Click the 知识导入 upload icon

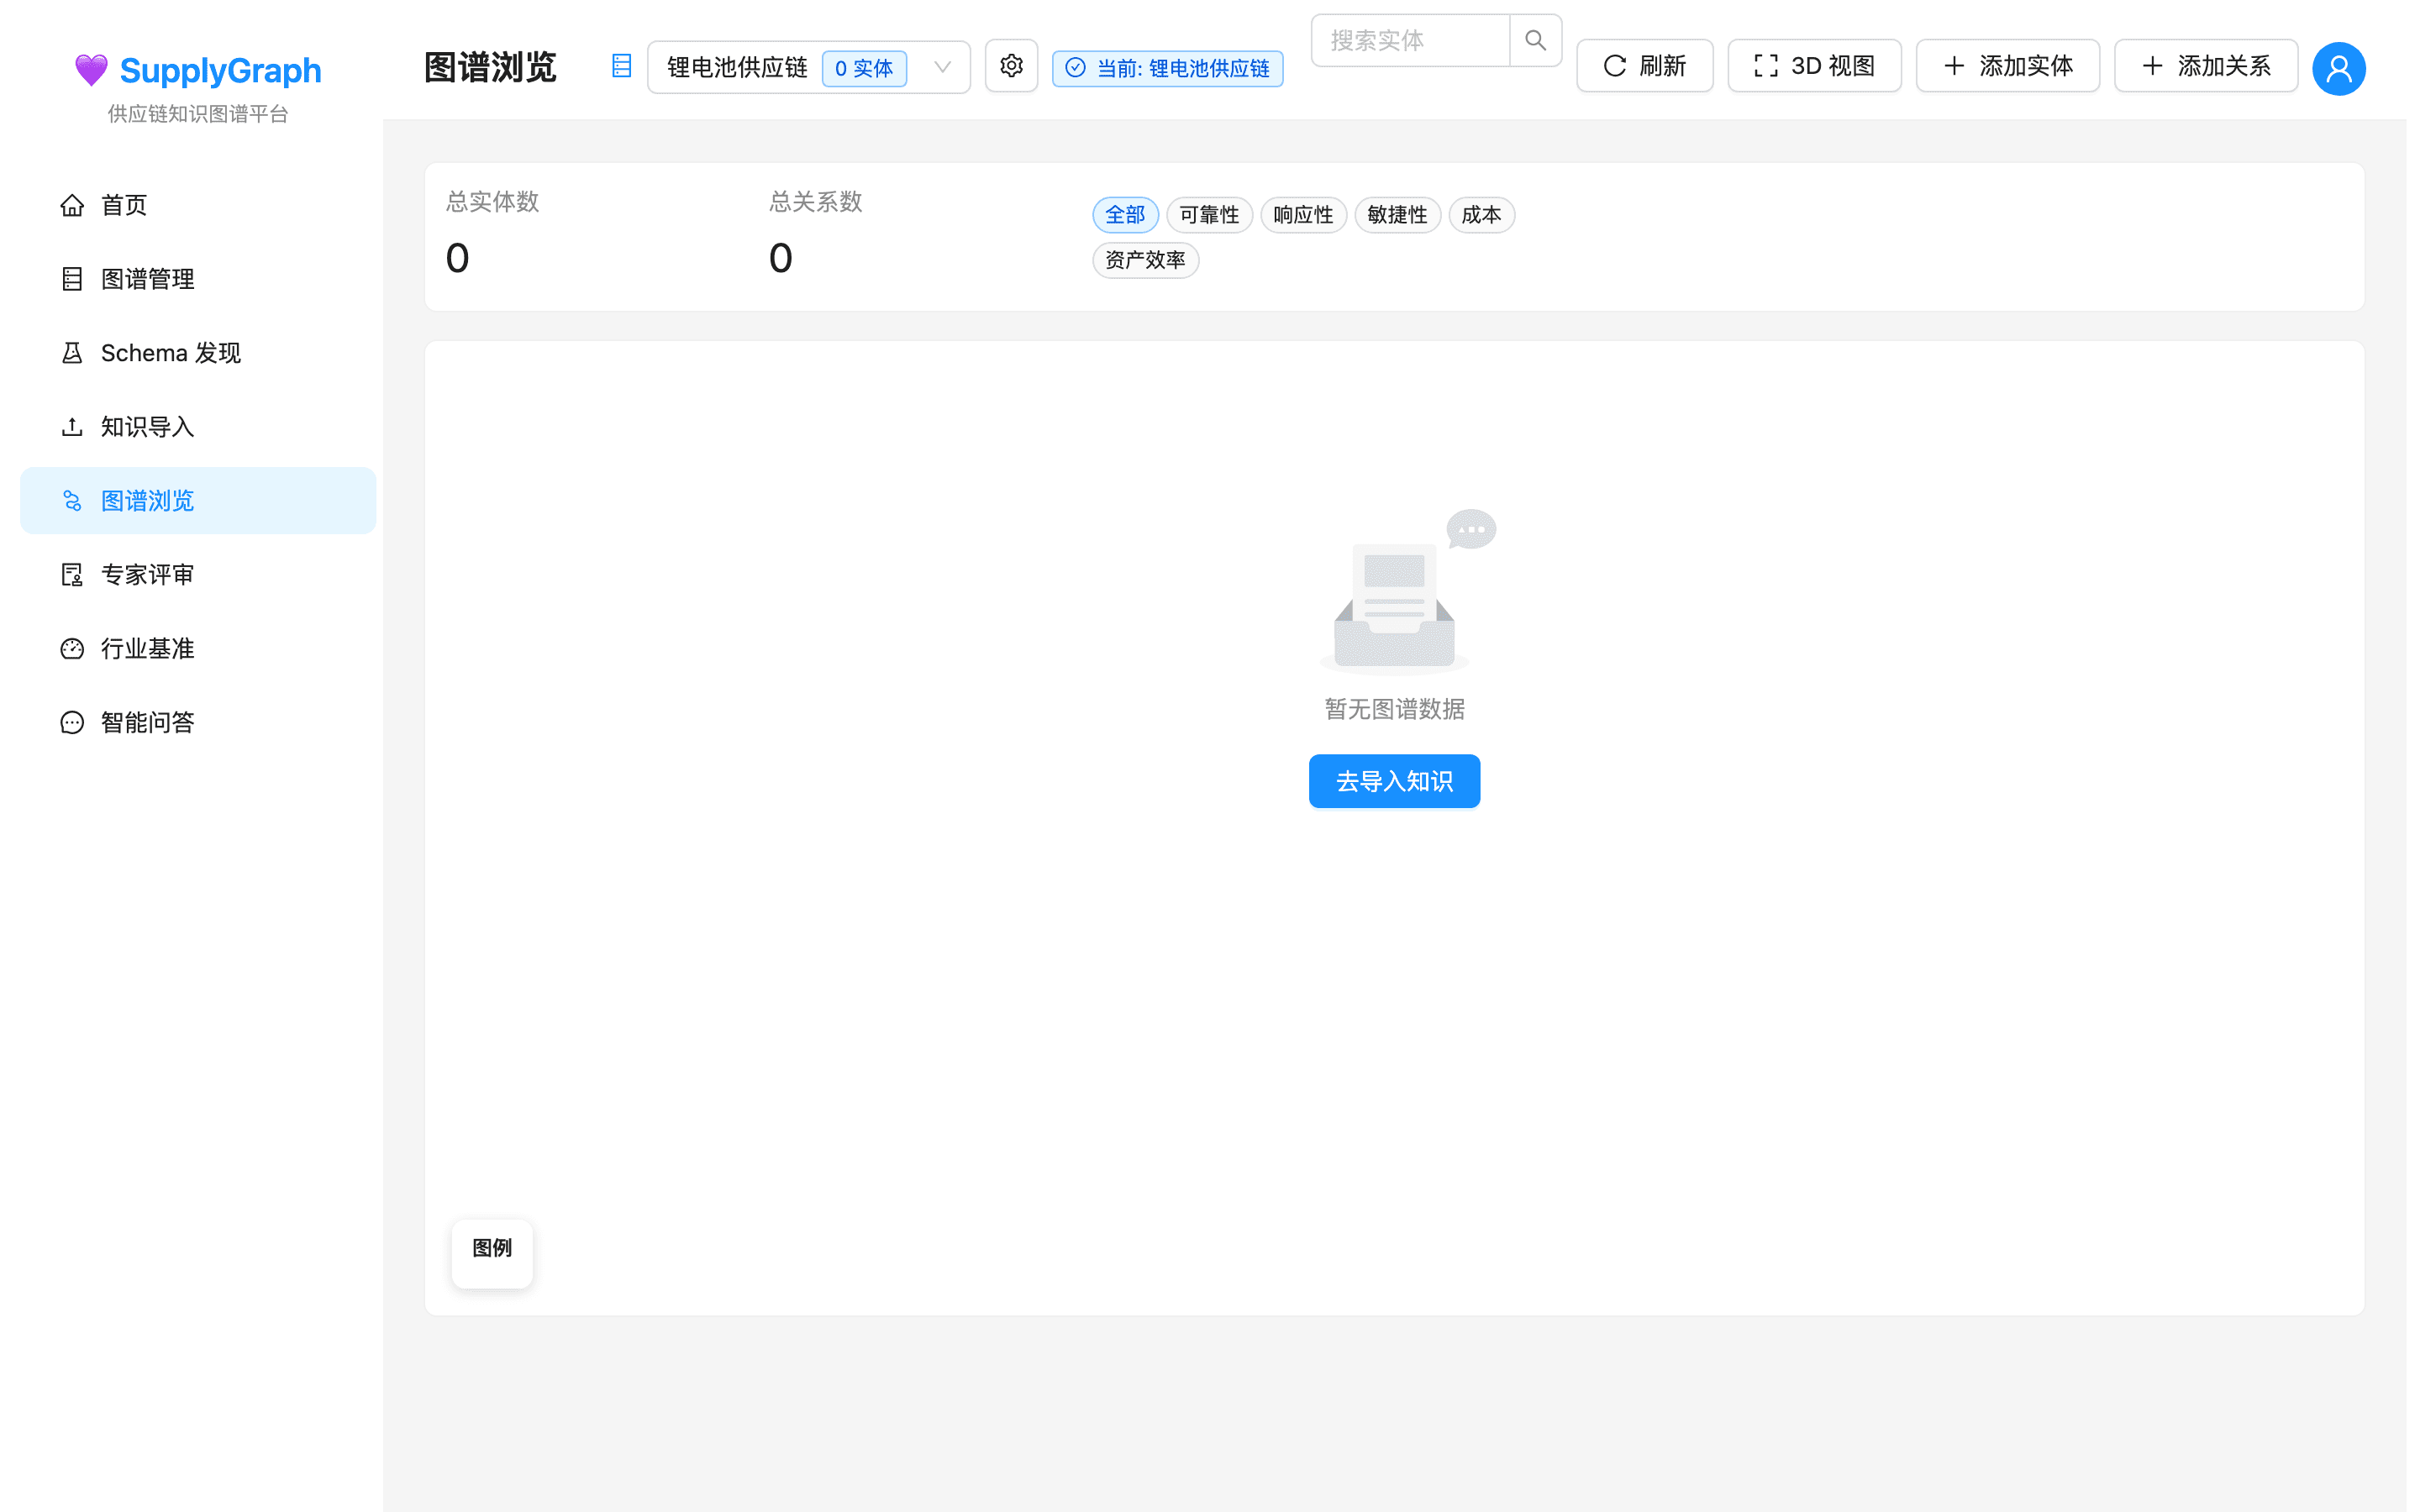(x=71, y=426)
